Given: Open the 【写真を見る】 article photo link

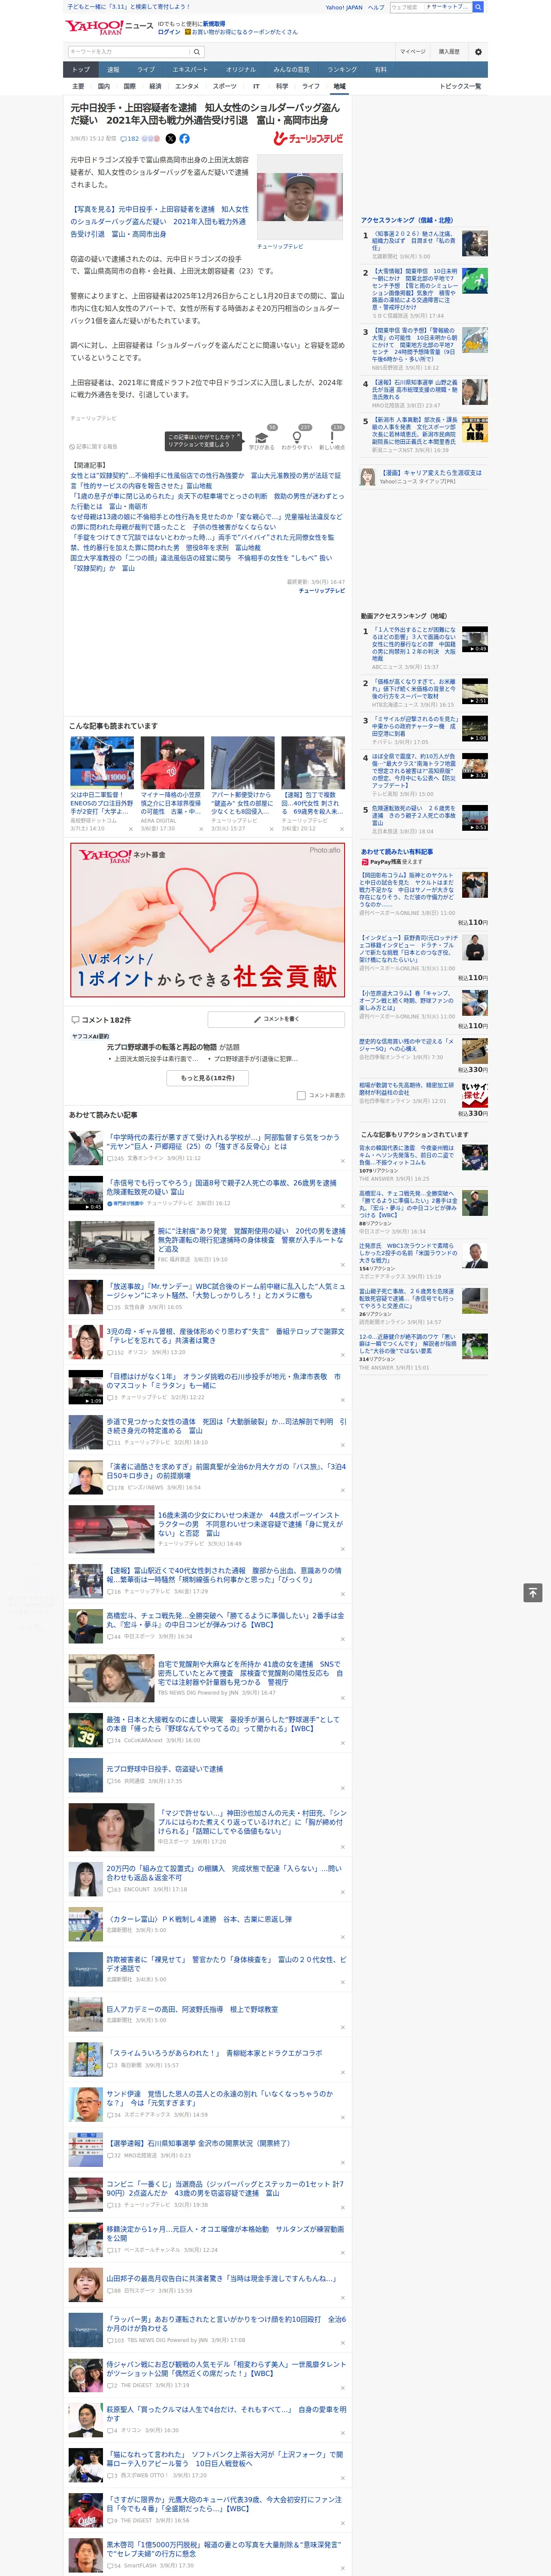Looking at the screenshot, I should tap(160, 222).
